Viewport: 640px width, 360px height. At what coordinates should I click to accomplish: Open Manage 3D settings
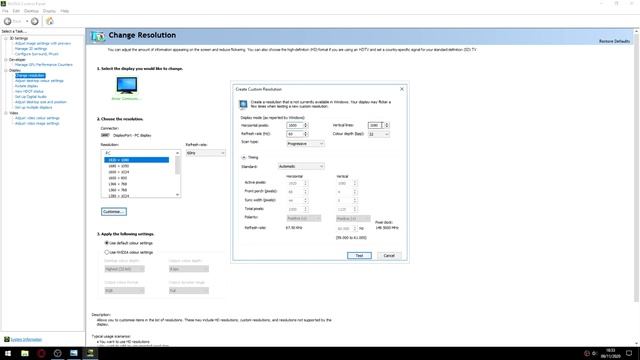(x=31, y=49)
